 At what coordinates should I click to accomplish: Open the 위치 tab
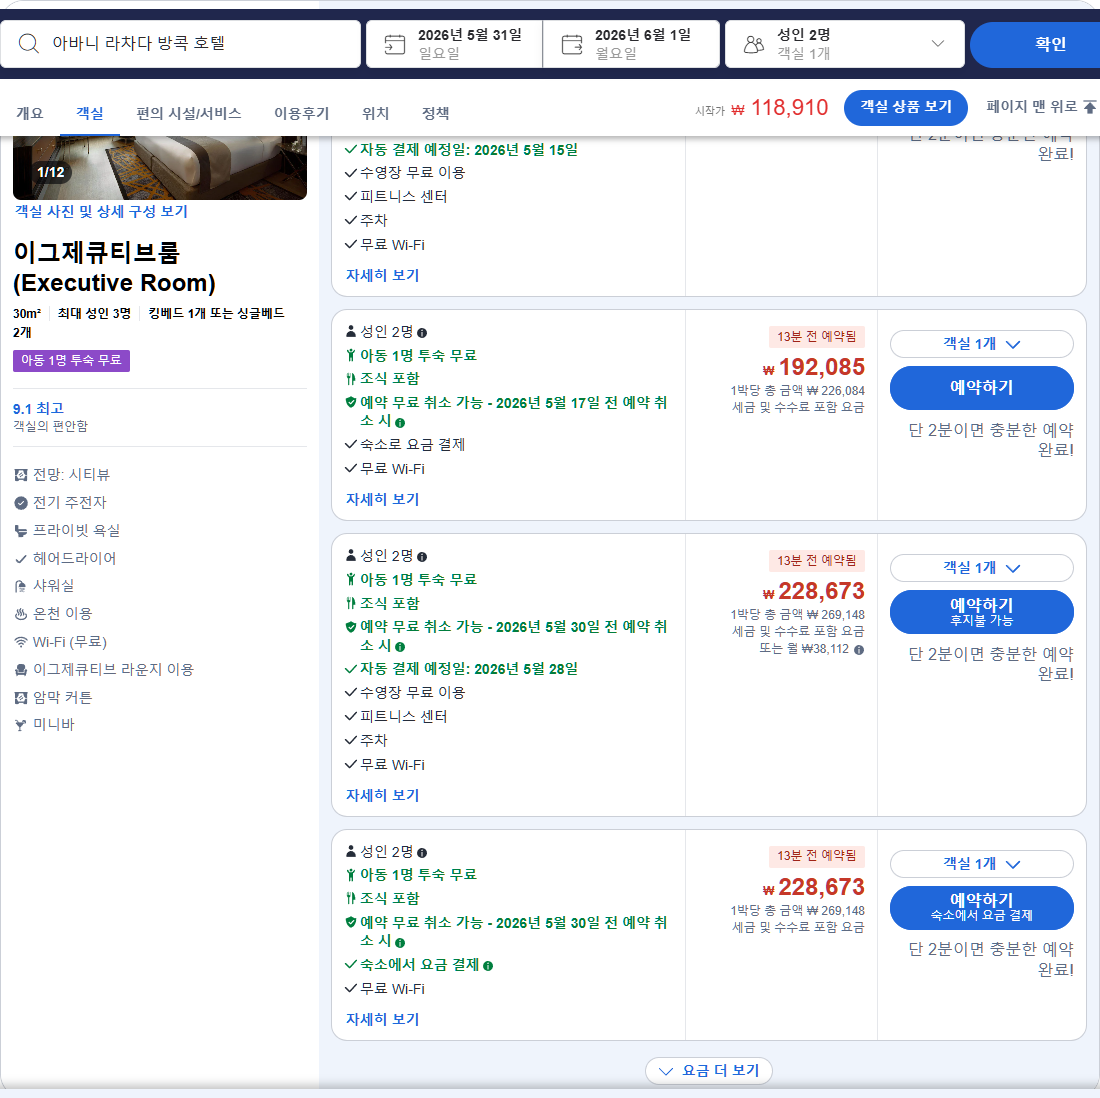click(375, 113)
